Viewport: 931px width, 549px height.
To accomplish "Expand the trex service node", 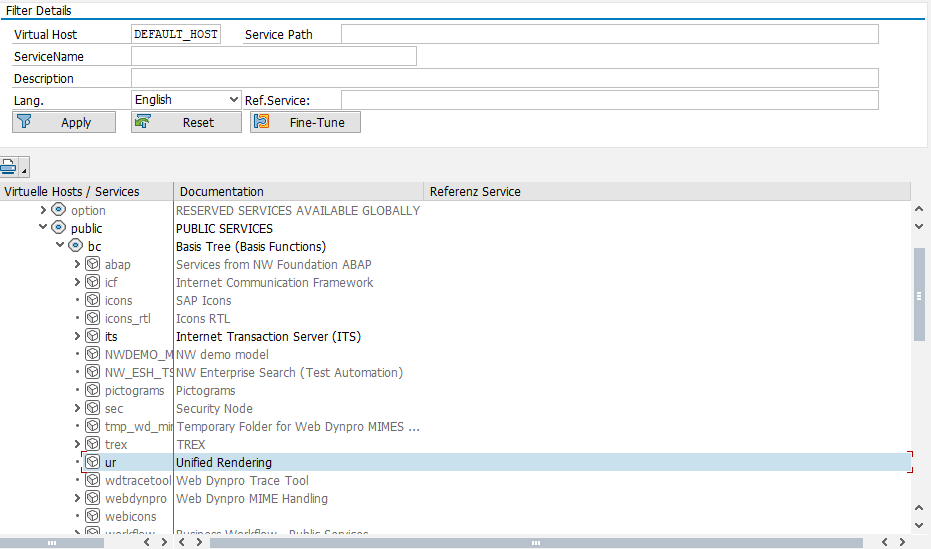I will pos(77,444).
